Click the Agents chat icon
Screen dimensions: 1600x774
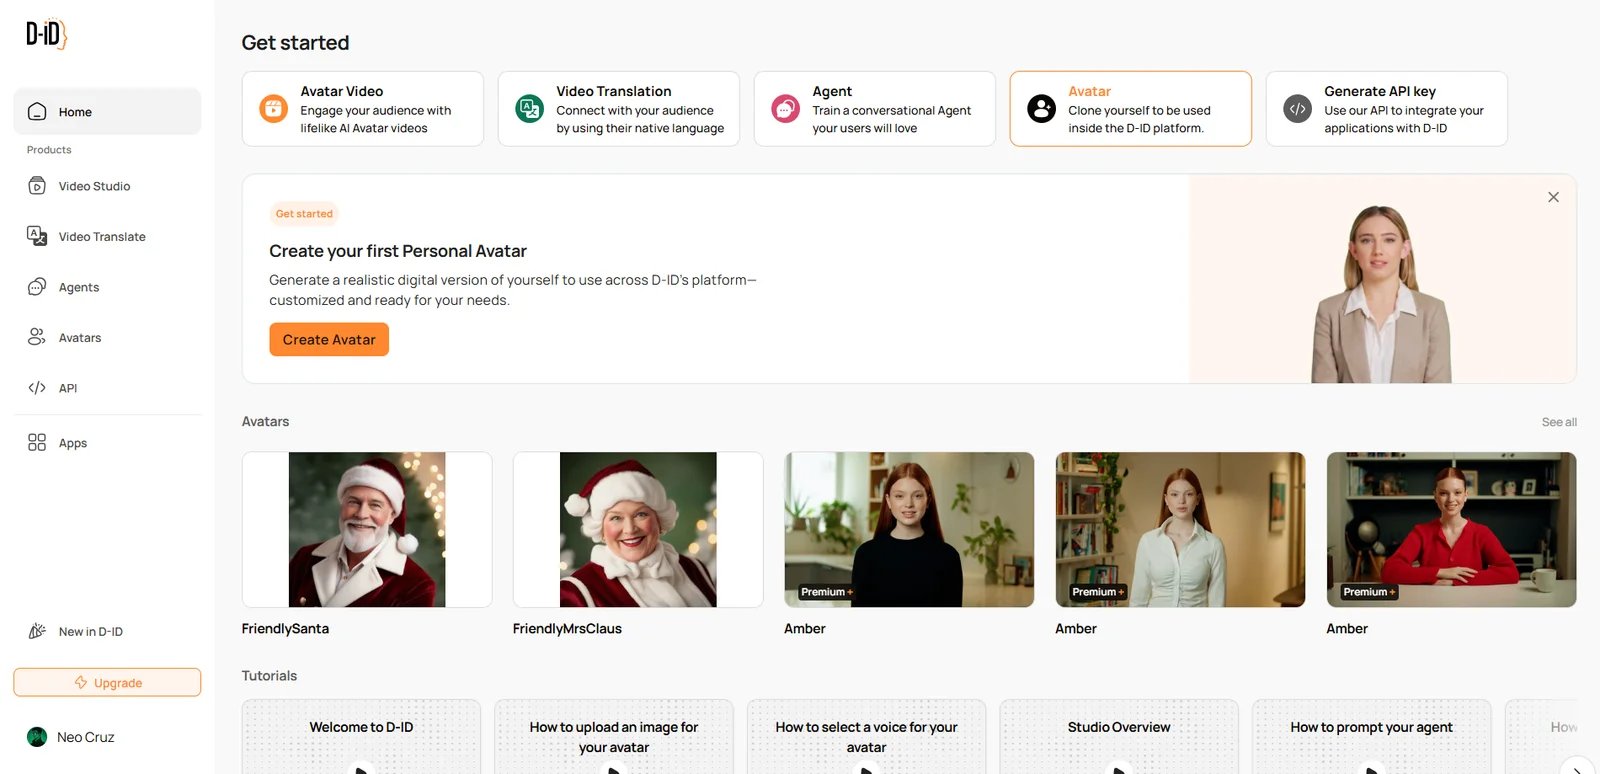37,287
